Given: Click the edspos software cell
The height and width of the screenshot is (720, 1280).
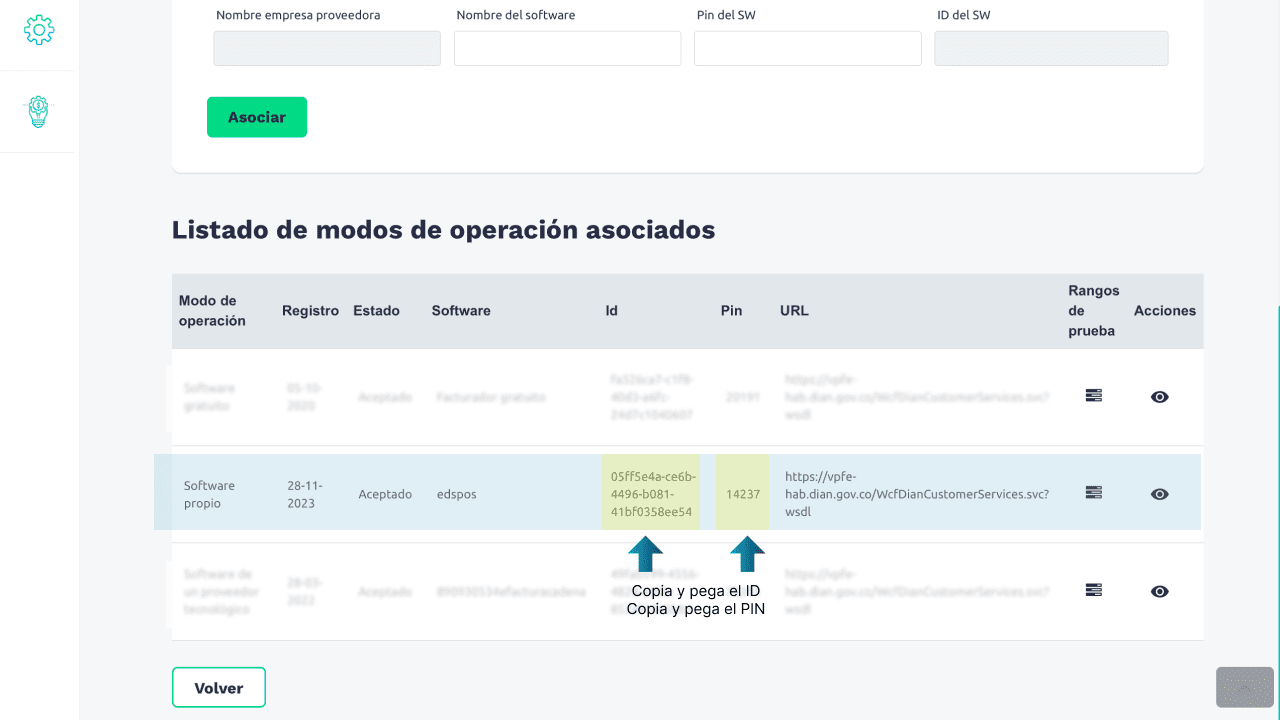Looking at the screenshot, I should [x=453, y=494].
